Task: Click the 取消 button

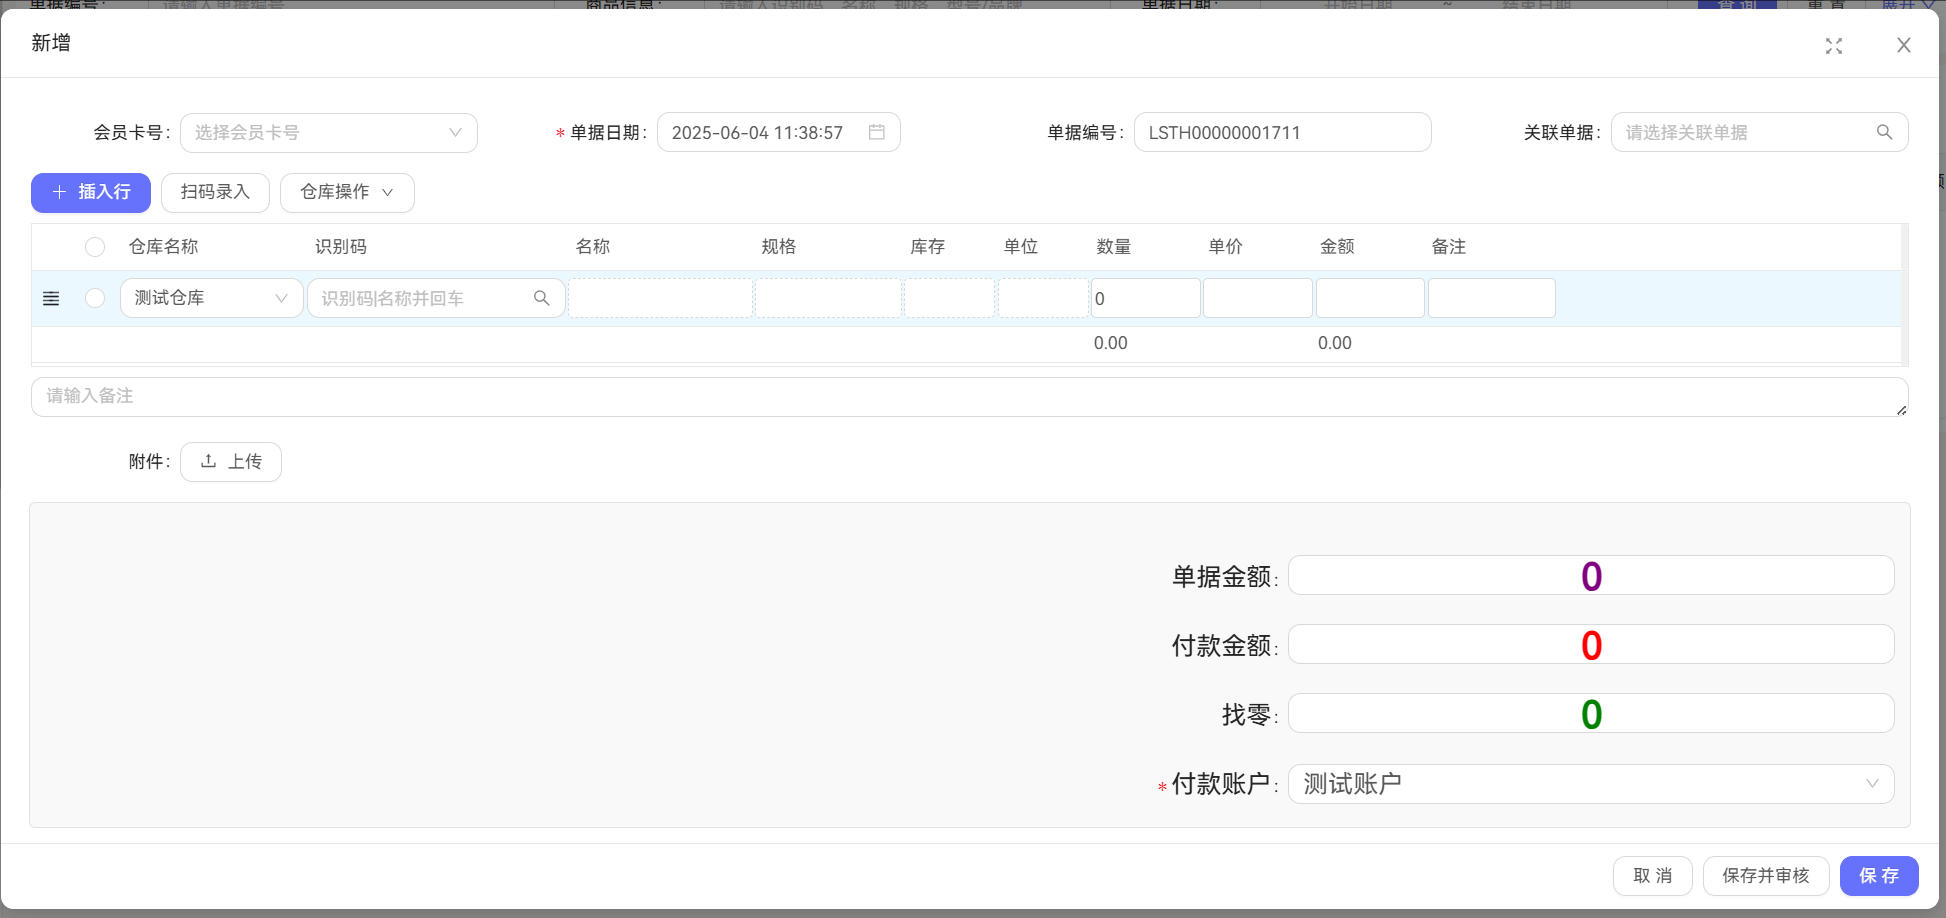Action: [x=1652, y=875]
